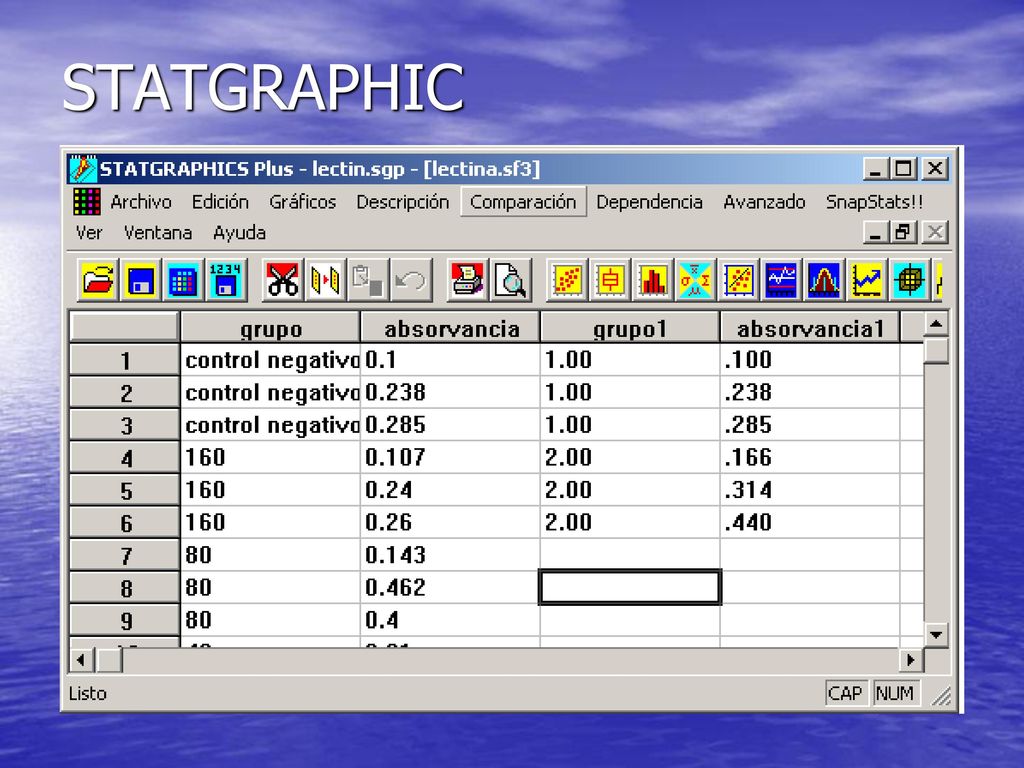This screenshot has width=1024, height=768.
Task: Click the vertical scrollbar thumb
Action: [936, 350]
